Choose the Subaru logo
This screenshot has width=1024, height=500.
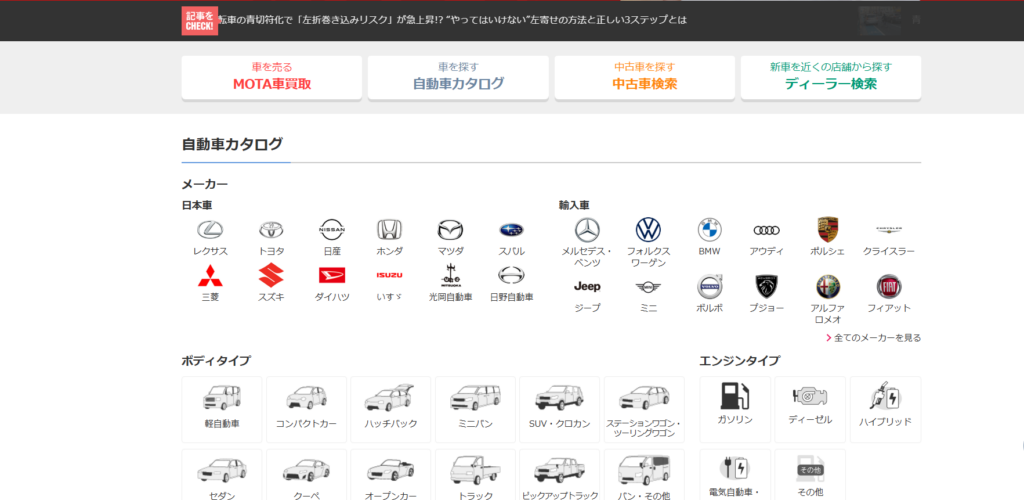click(511, 230)
